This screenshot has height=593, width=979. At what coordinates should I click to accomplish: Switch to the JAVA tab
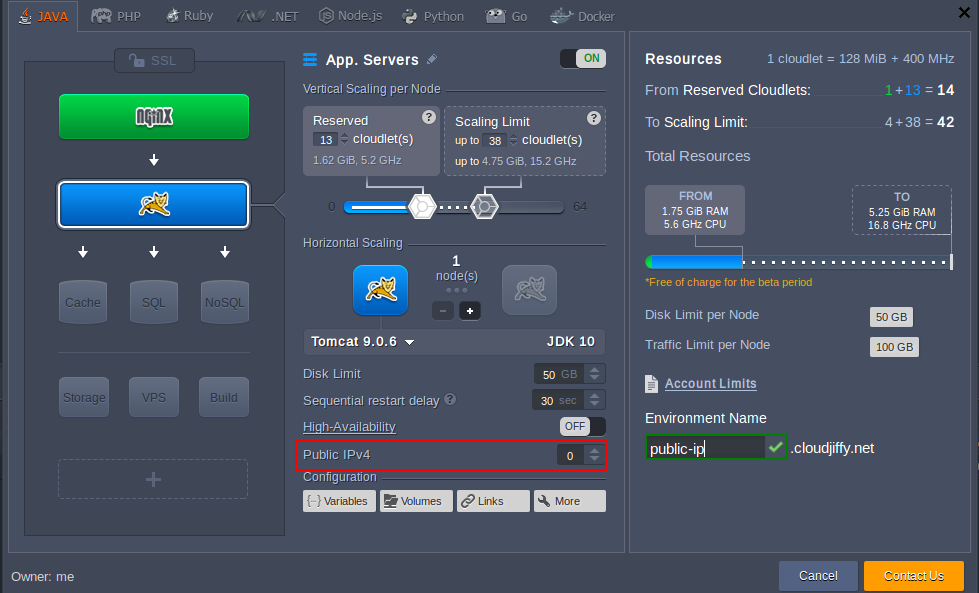point(43,16)
